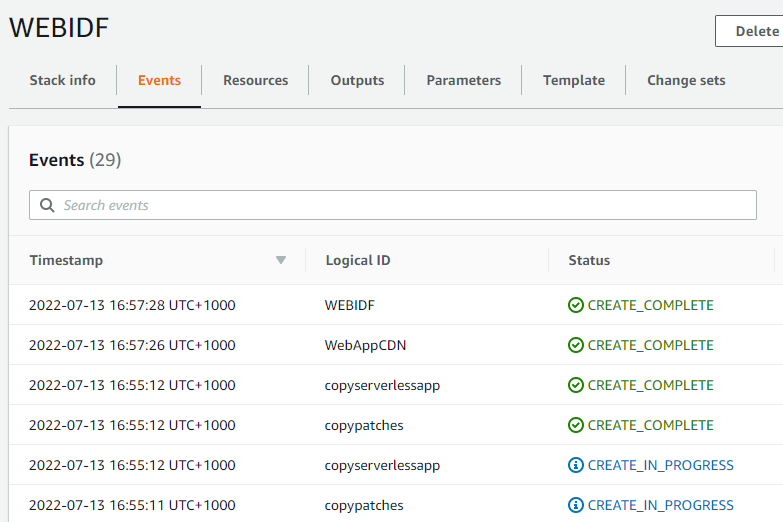Focus the Search events field
This screenshot has width=783, height=522.
point(400,205)
